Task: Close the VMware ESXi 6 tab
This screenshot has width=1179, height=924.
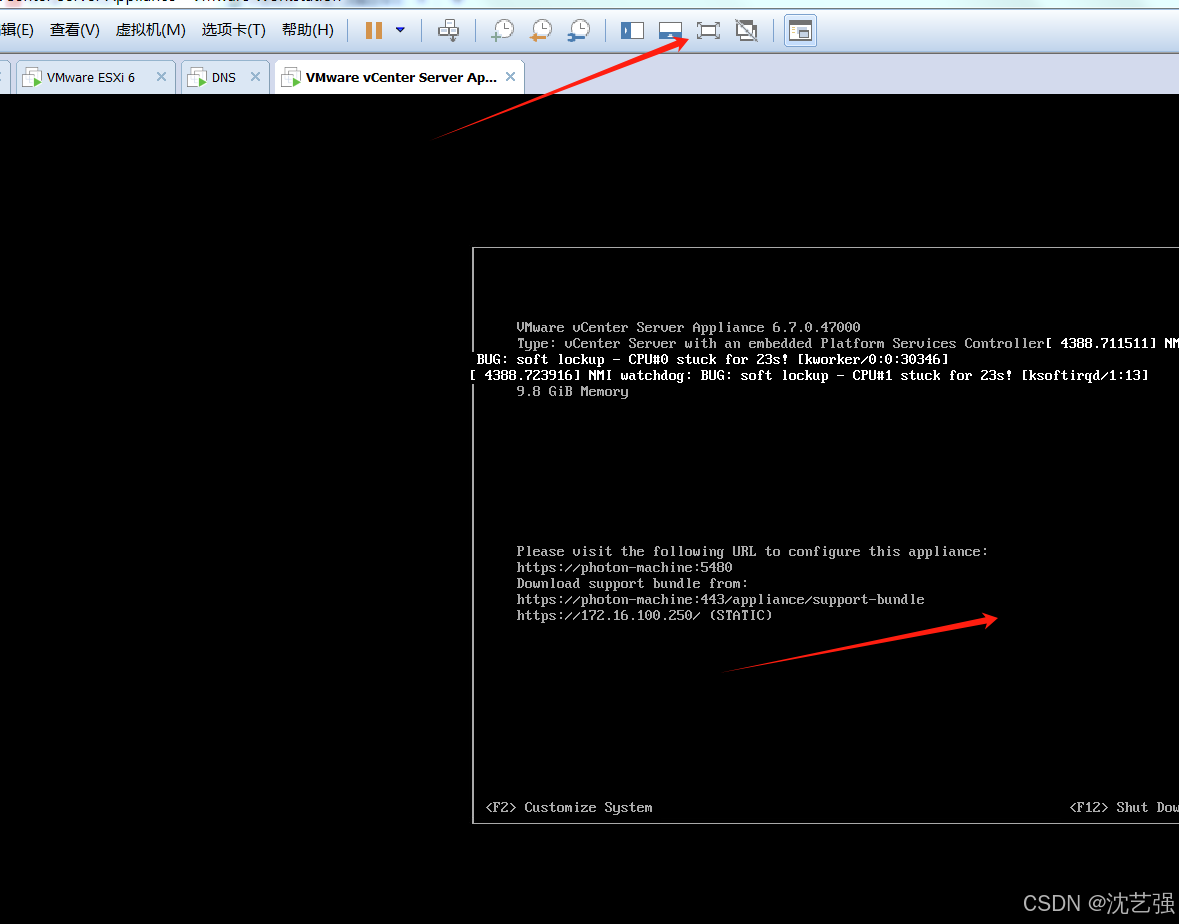Action: [161, 77]
